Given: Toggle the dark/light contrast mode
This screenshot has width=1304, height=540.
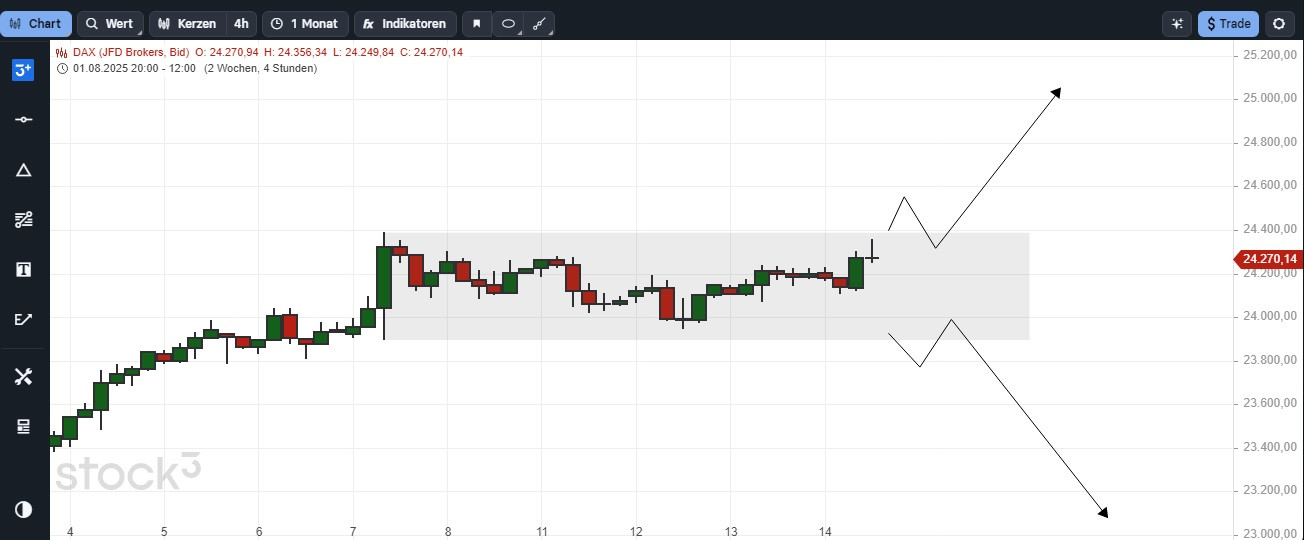Looking at the screenshot, I should [x=23, y=510].
